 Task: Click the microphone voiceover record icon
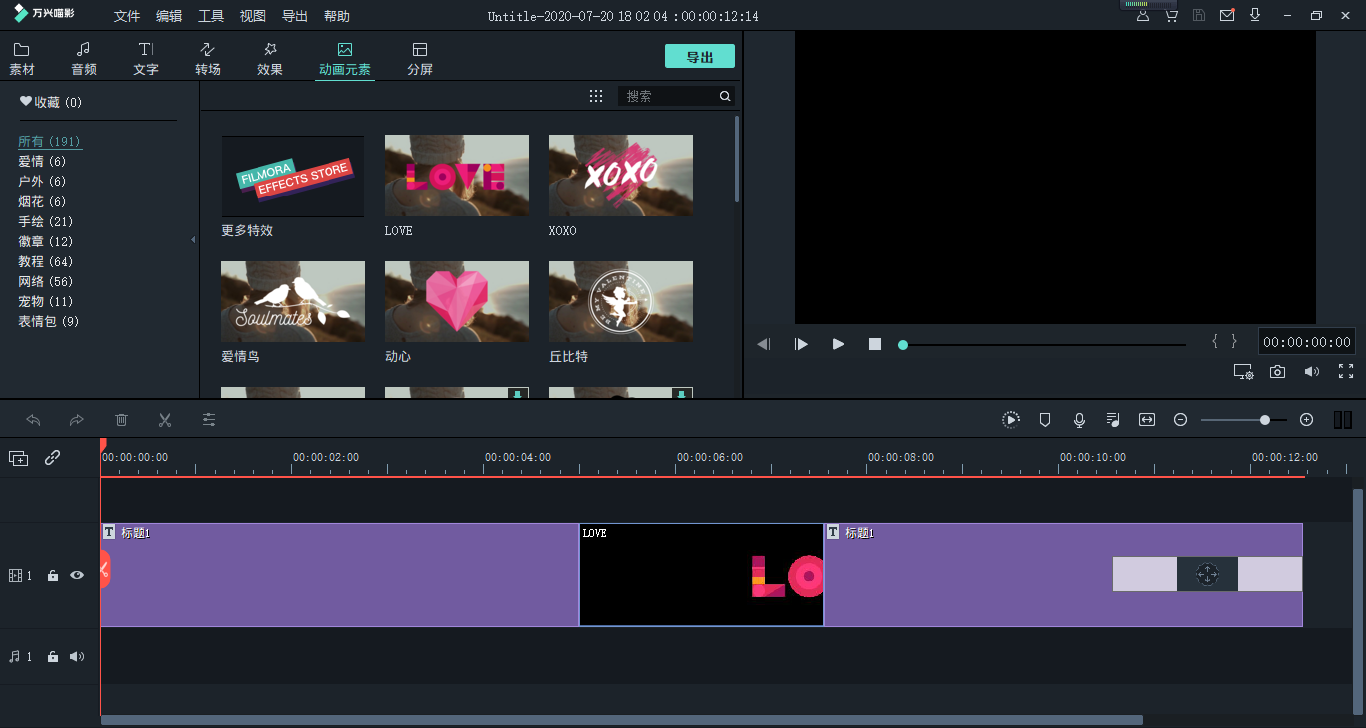(x=1079, y=420)
